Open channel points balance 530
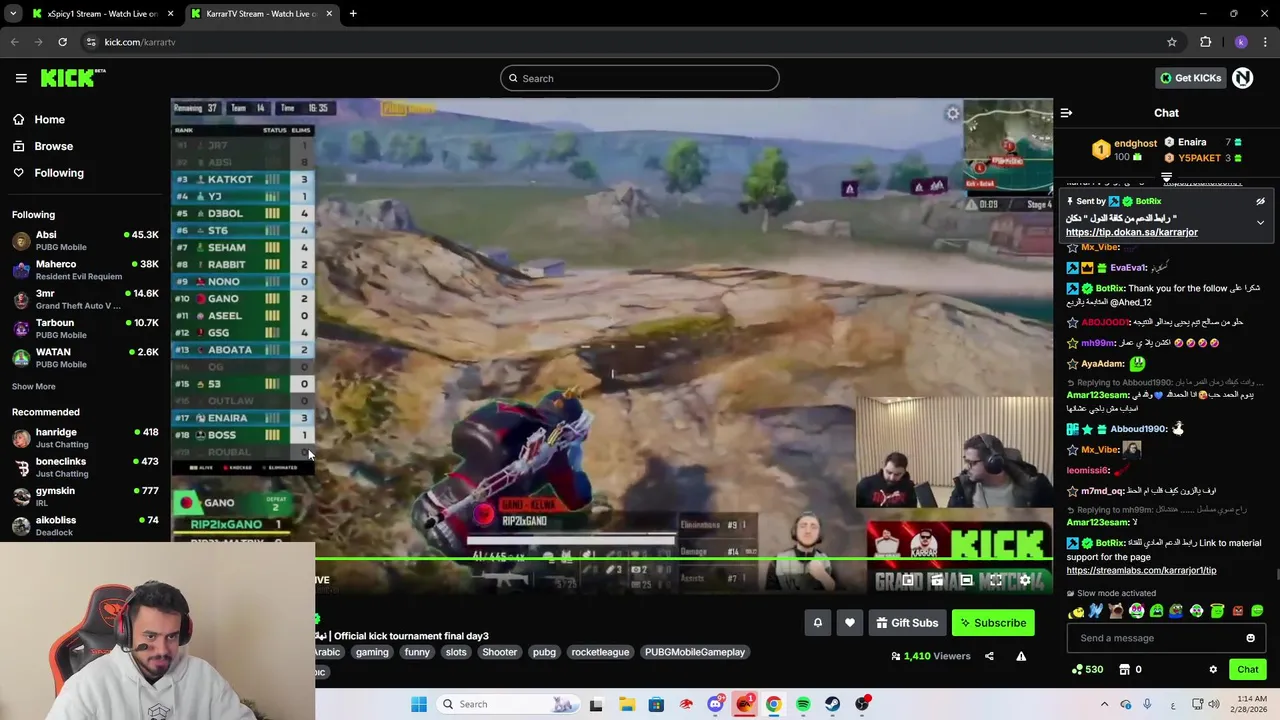 pos(1087,669)
